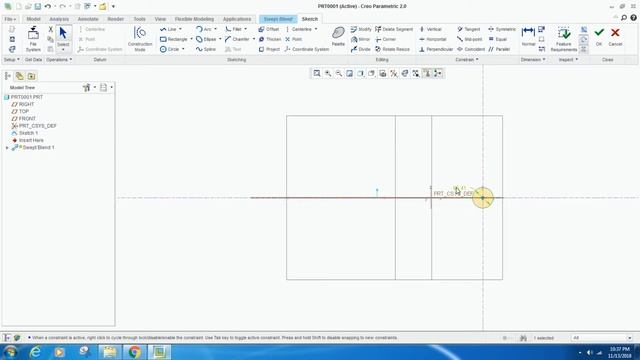Create a Normal dimension

528,36
